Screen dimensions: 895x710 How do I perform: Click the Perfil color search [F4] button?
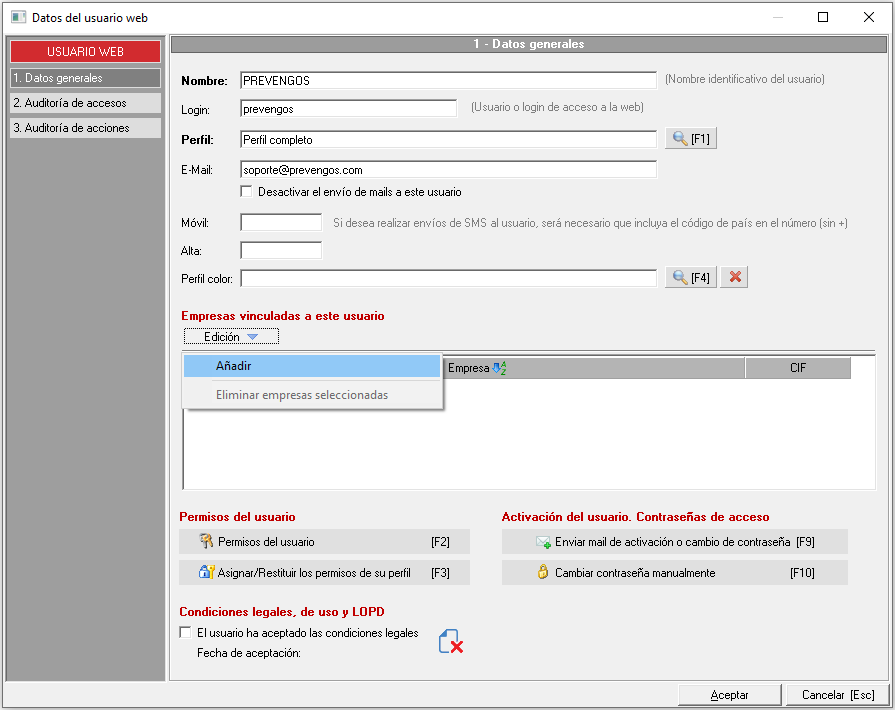click(691, 277)
